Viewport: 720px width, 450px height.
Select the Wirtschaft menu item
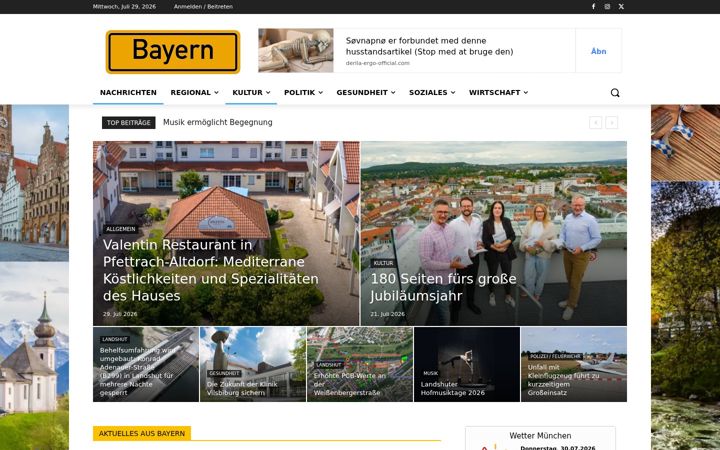pos(495,92)
